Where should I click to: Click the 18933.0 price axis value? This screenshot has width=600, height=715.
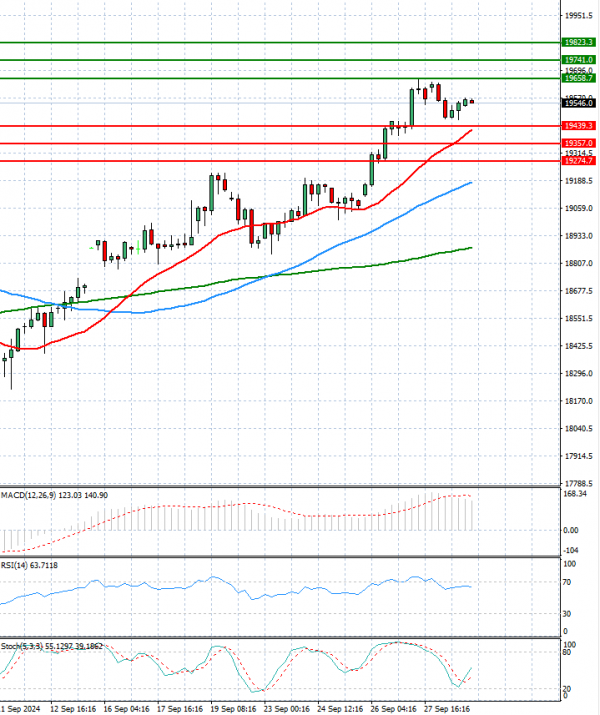(x=579, y=236)
